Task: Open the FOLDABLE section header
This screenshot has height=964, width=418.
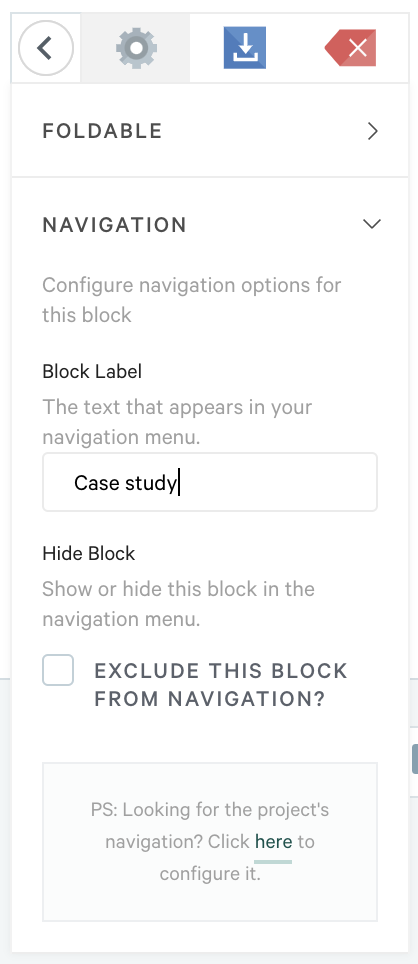Action: [x=210, y=131]
